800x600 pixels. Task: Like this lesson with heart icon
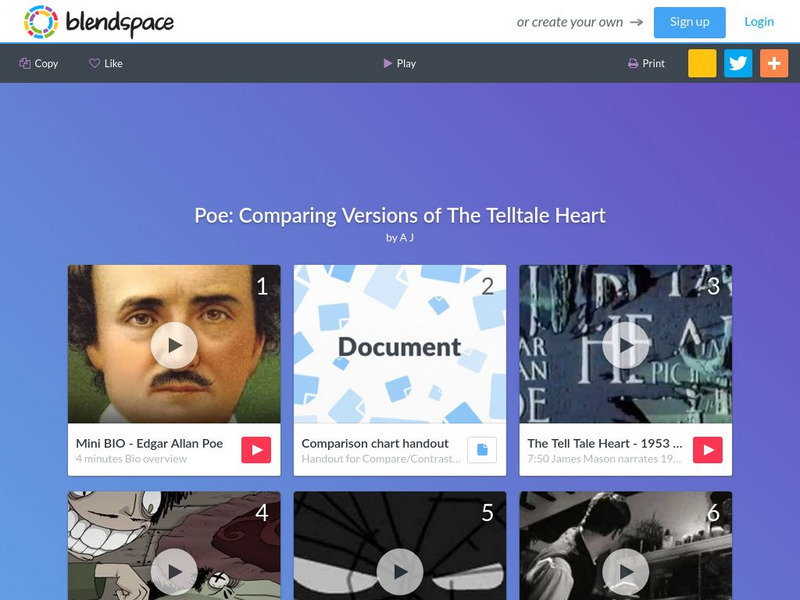106,63
